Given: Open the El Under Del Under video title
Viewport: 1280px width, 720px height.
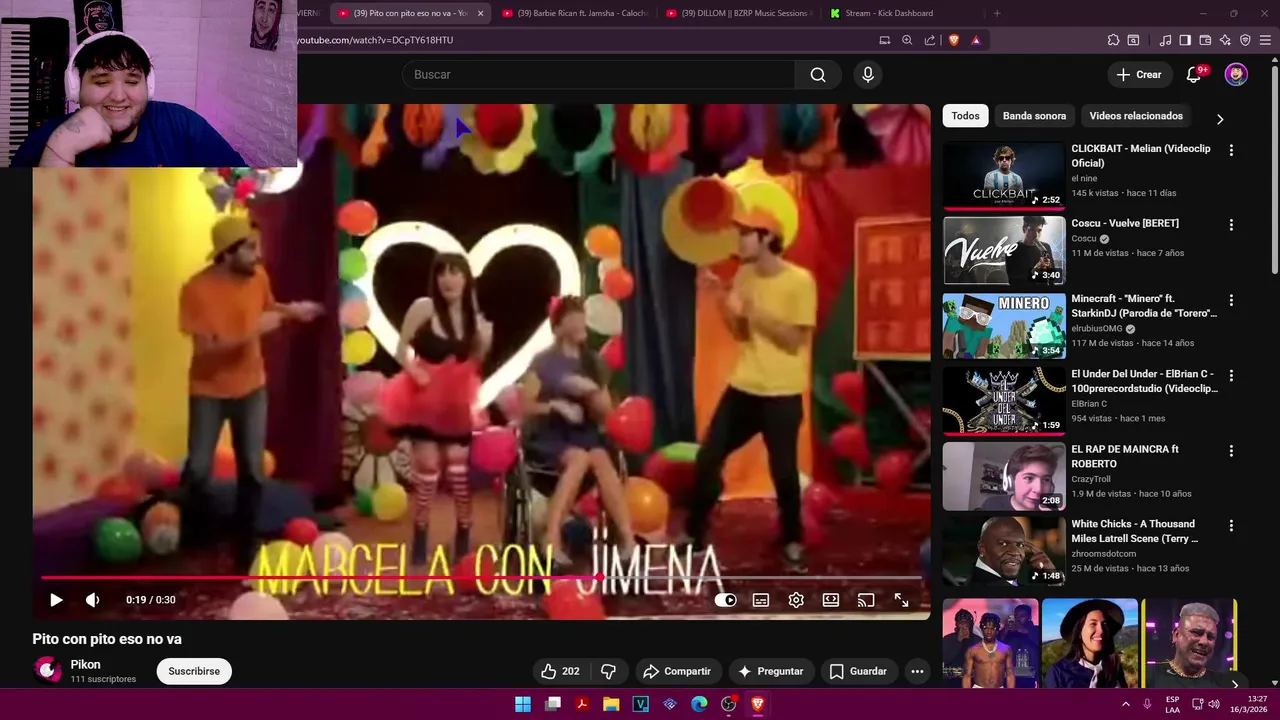Looking at the screenshot, I should [x=1144, y=381].
